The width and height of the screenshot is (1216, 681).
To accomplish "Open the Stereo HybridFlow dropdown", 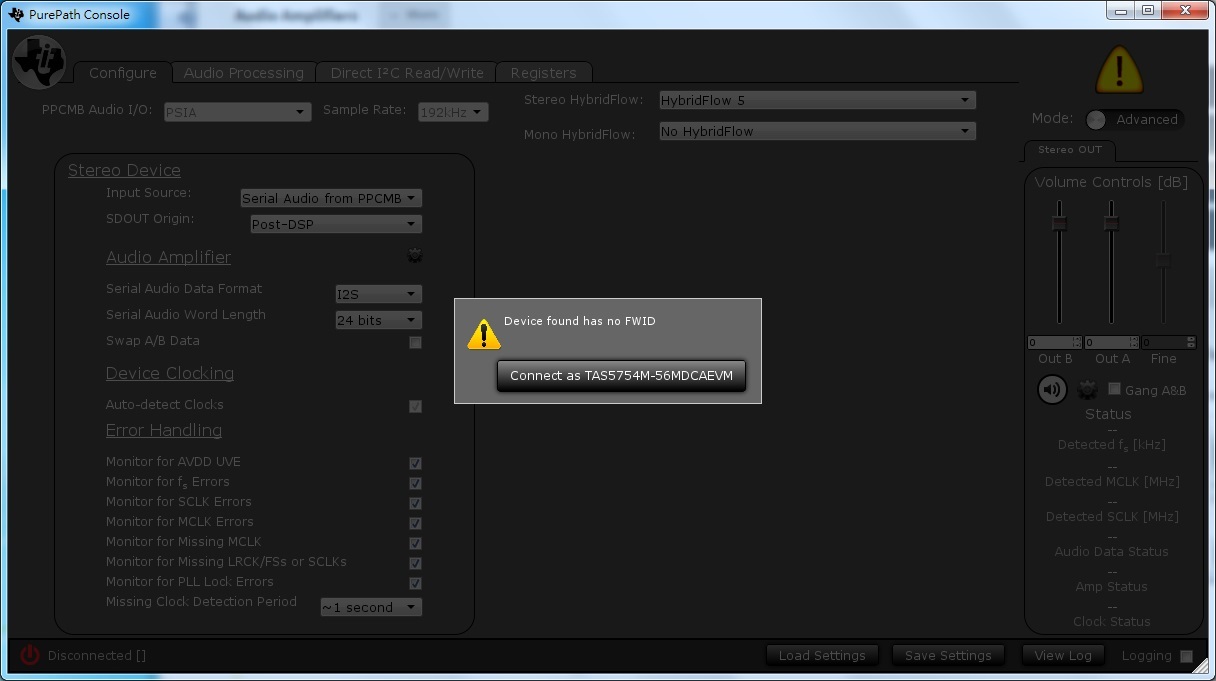I will 817,100.
